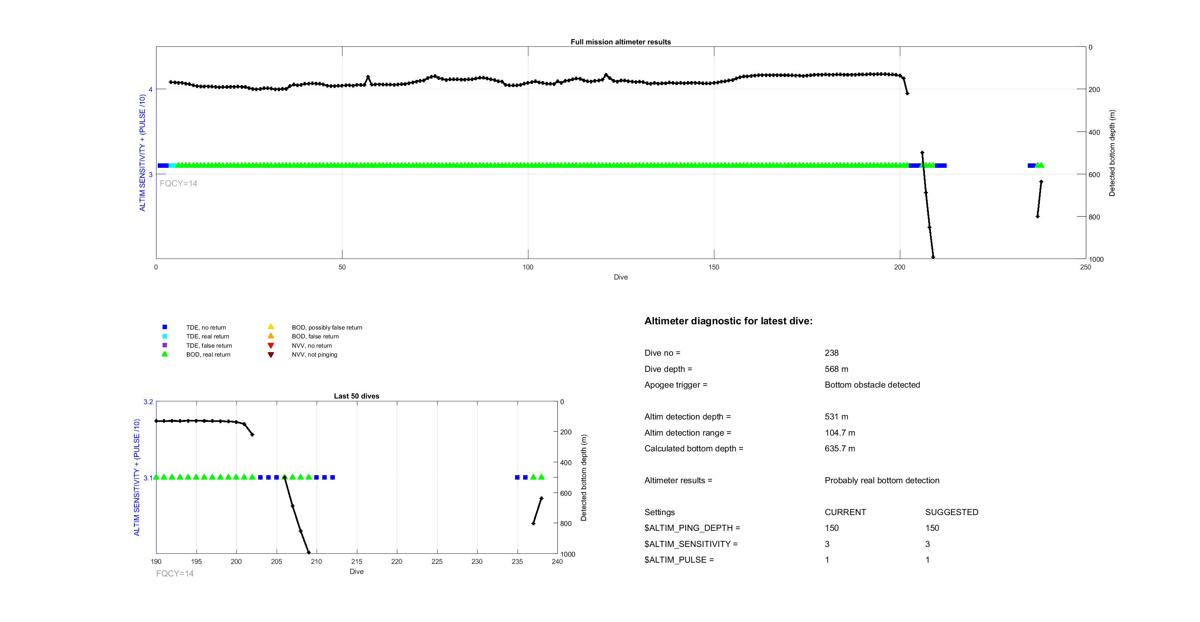Screen dimensions: 1200x622
Task: Click the 'Altimeter results =' label
Action: 678,481
